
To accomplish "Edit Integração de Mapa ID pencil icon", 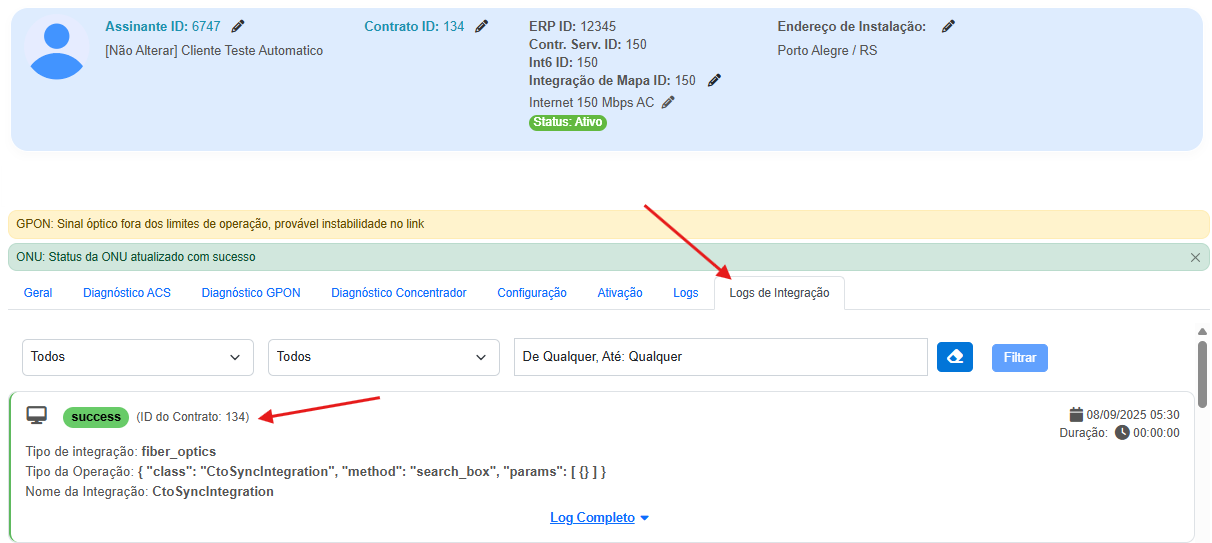I will 714,80.
